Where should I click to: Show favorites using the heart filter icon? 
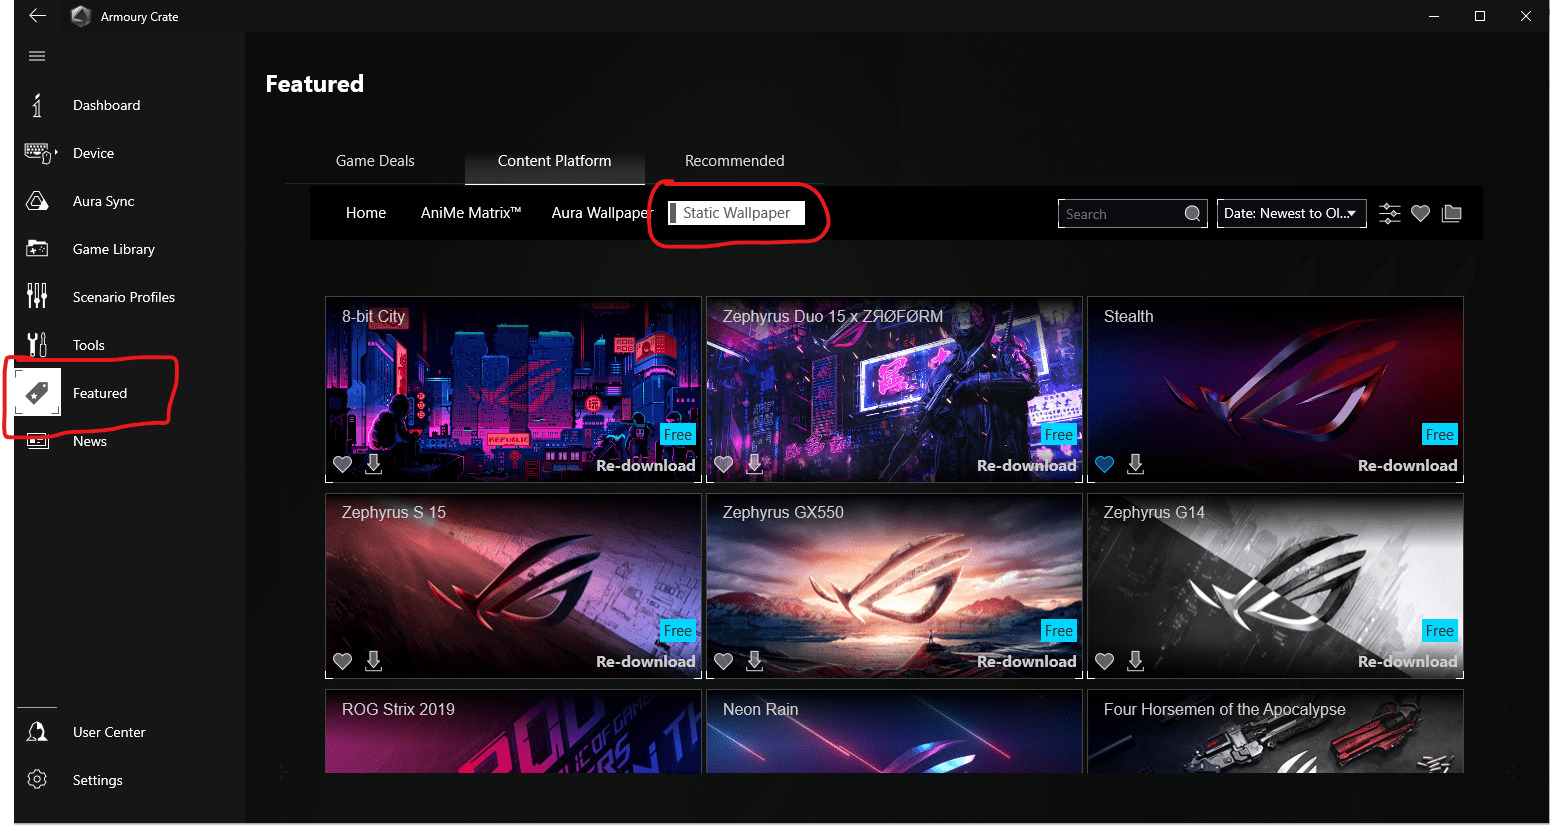[x=1420, y=213]
